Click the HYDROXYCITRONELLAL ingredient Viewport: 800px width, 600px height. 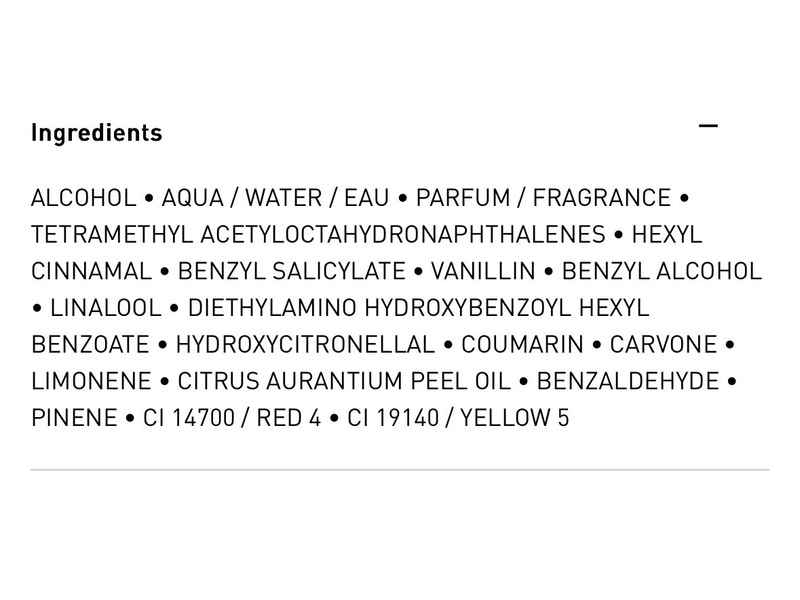(305, 345)
